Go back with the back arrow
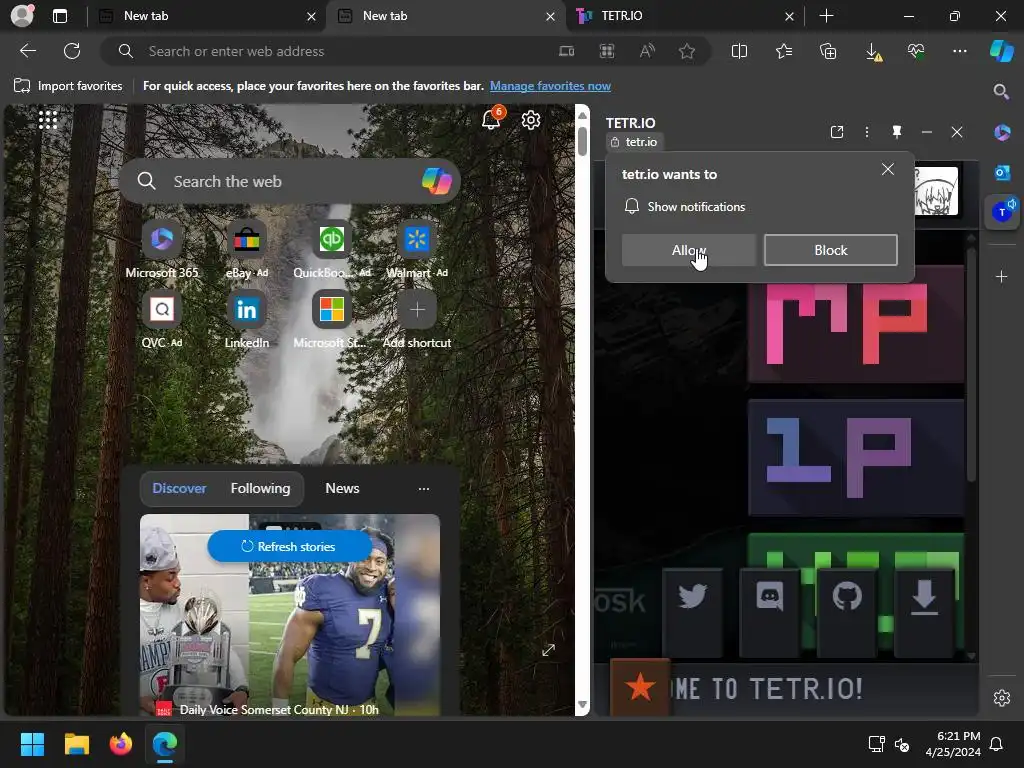Screen dimensions: 1024x768 coord(28,51)
